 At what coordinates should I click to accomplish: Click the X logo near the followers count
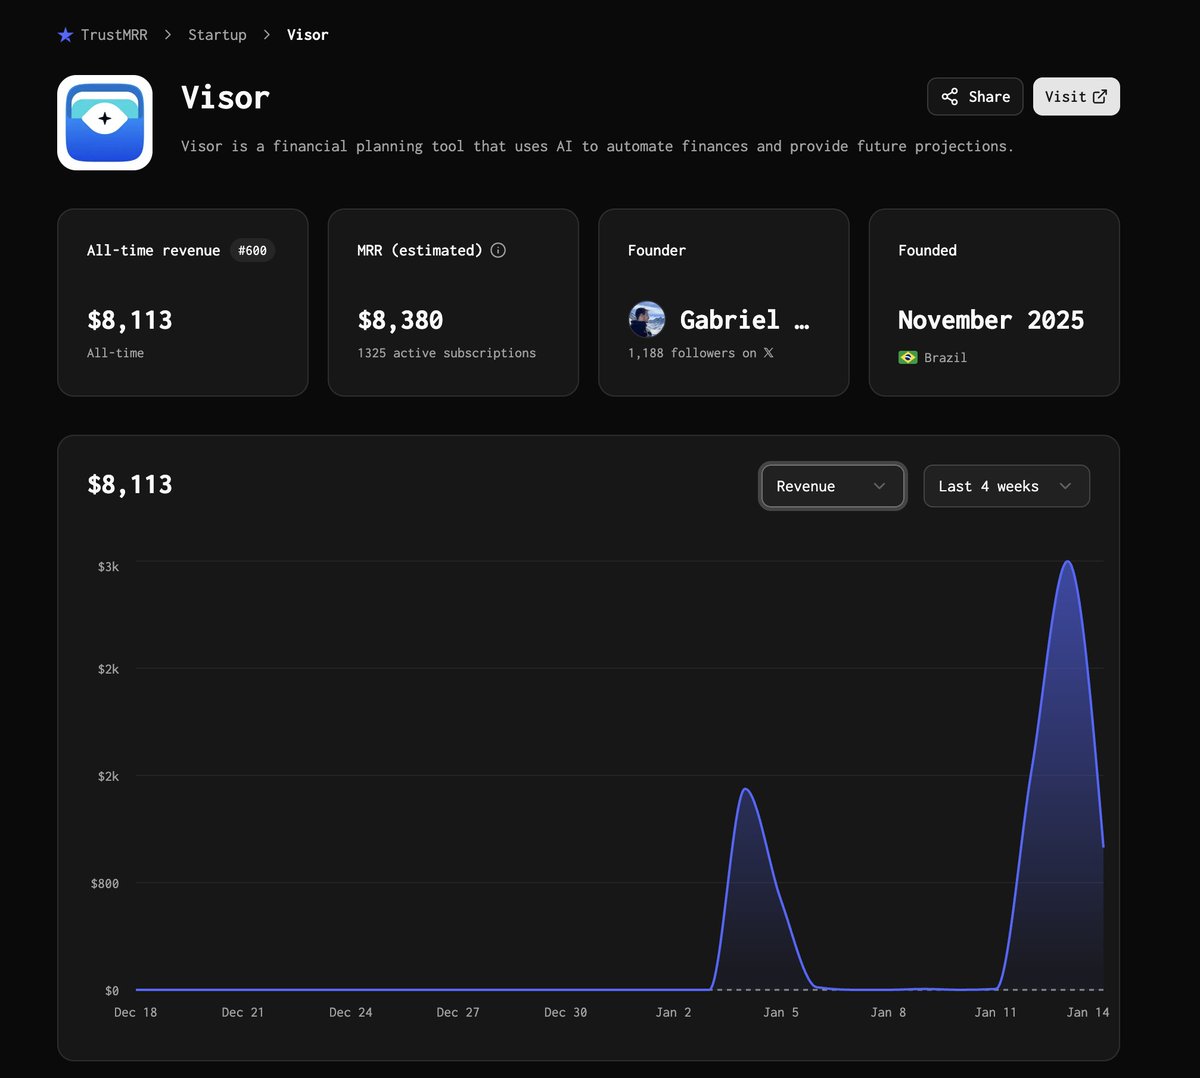[769, 353]
